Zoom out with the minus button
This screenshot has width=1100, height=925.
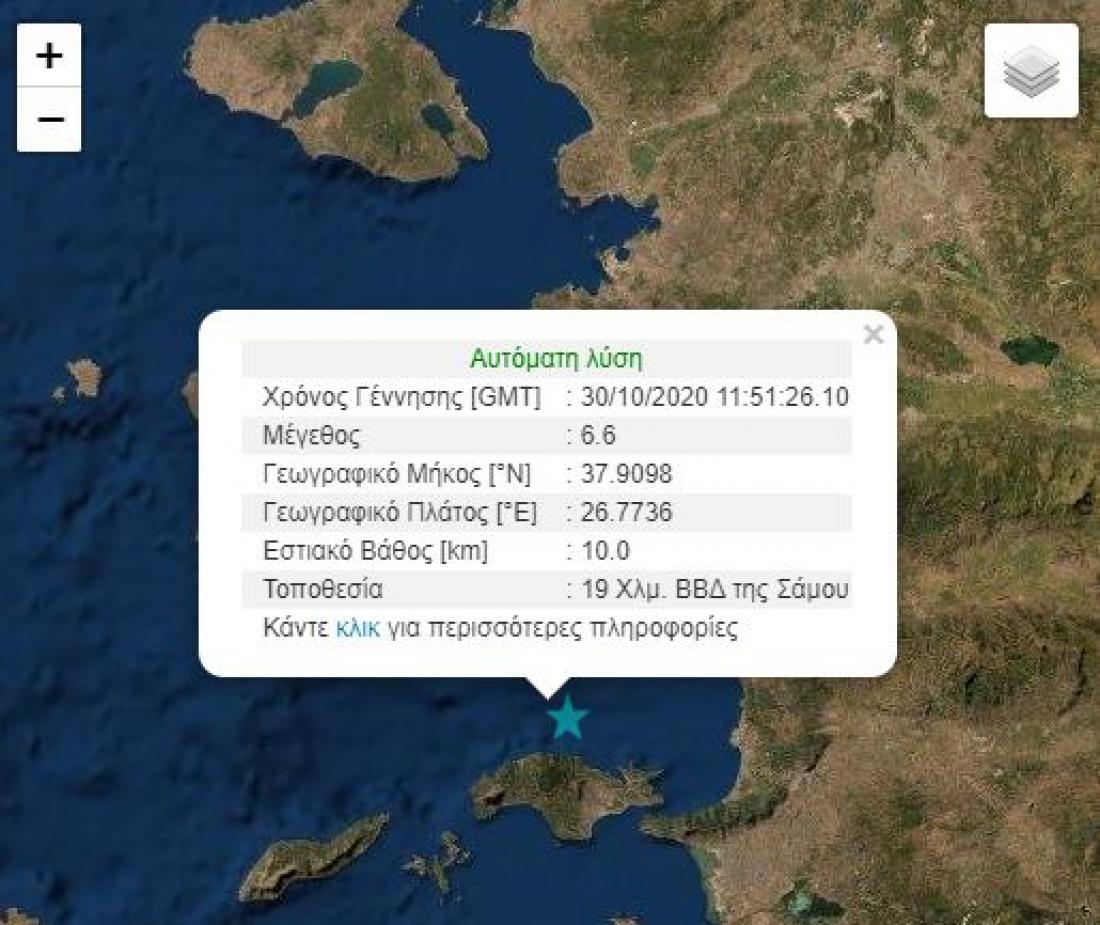click(x=49, y=119)
